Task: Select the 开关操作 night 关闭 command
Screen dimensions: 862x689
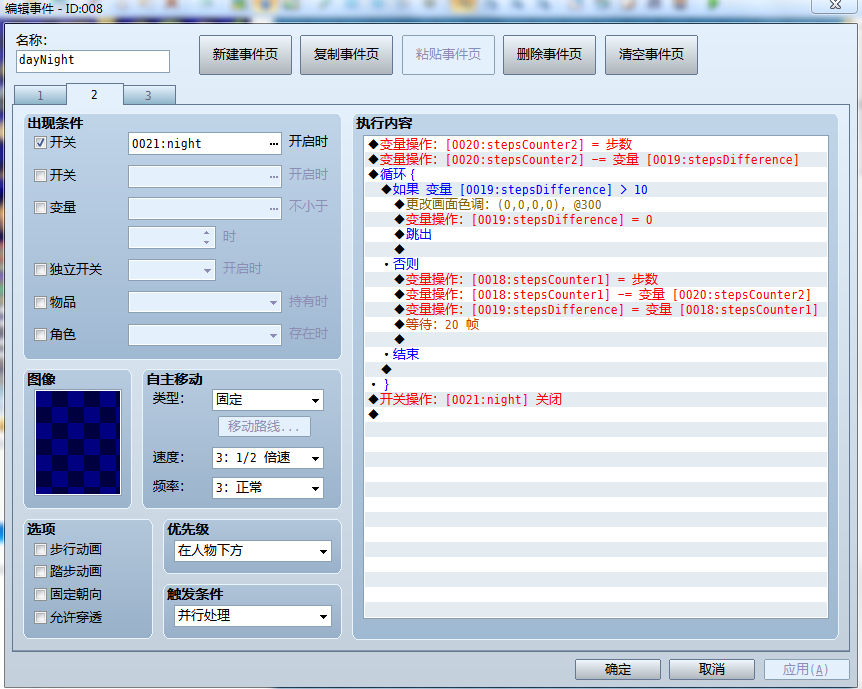Action: click(x=596, y=399)
